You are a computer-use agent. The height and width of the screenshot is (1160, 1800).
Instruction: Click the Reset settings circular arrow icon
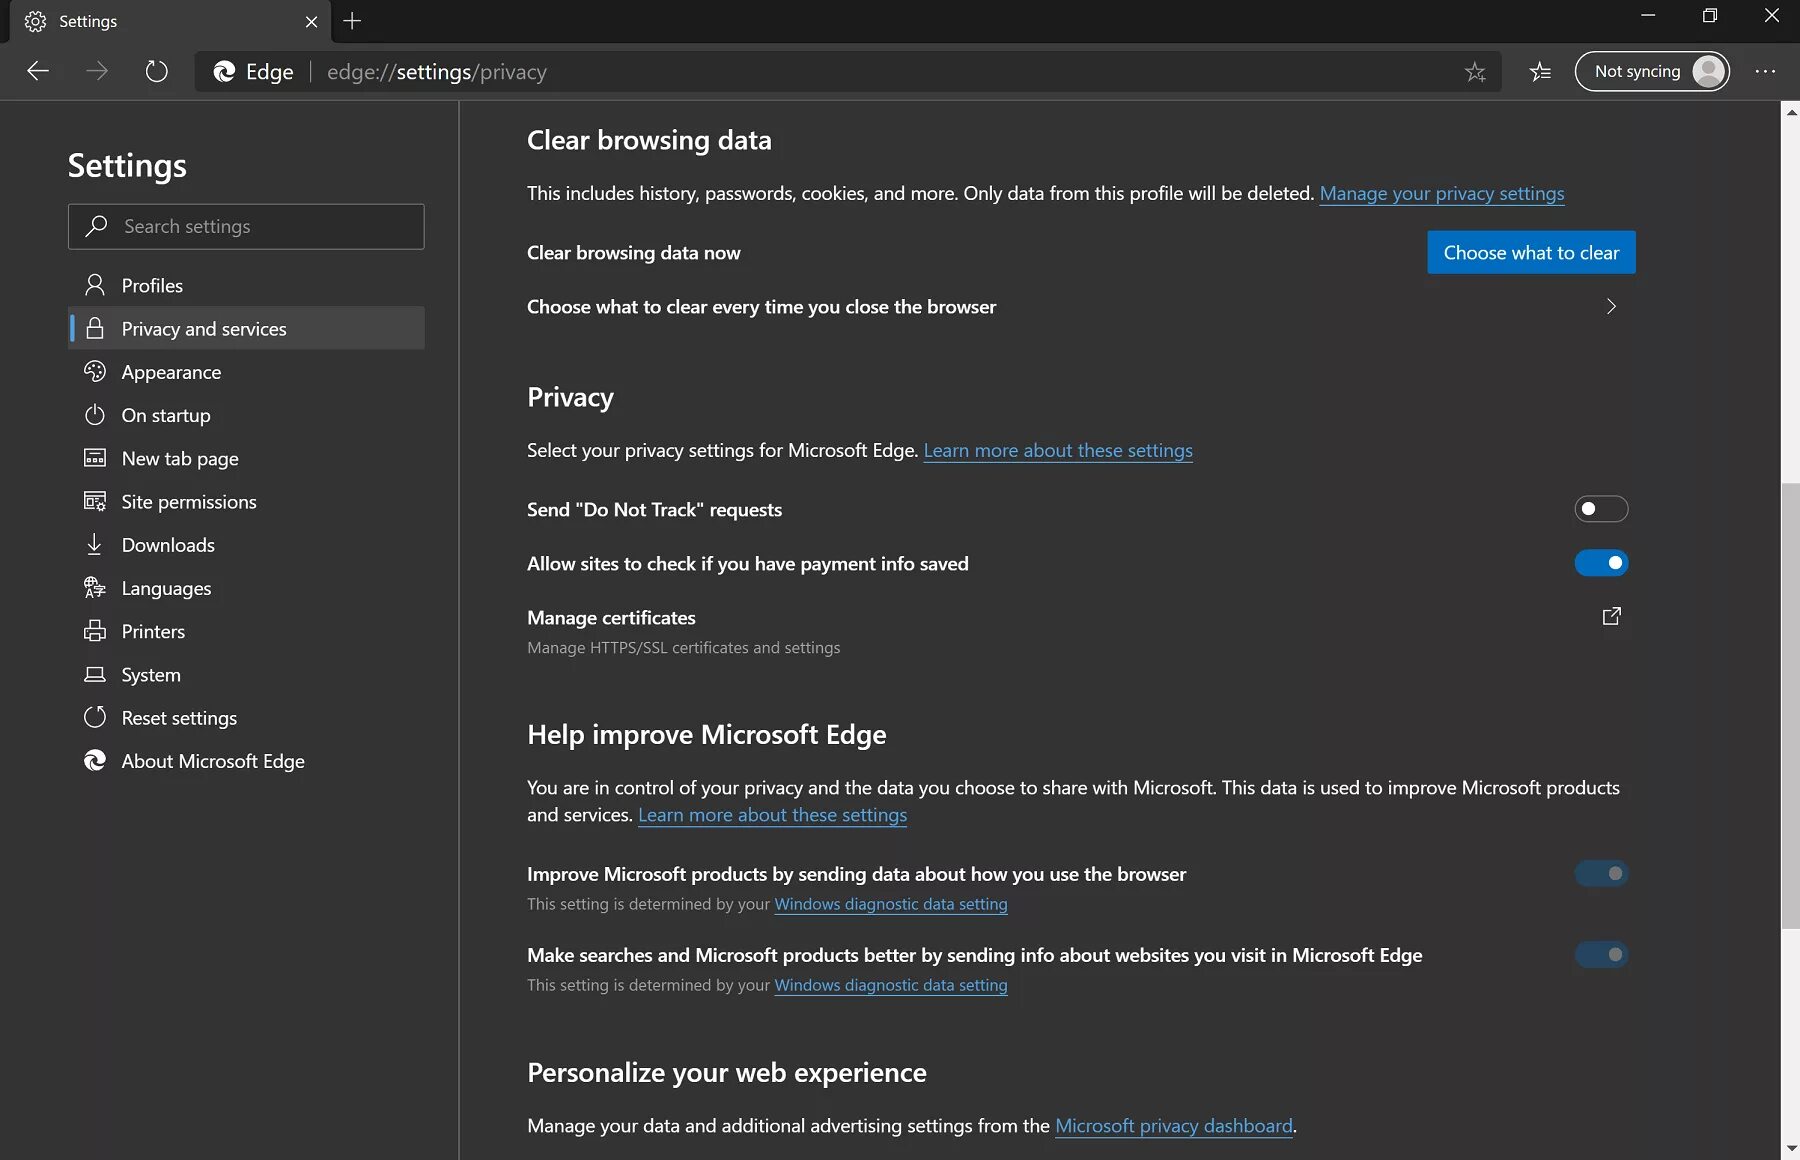tap(95, 717)
